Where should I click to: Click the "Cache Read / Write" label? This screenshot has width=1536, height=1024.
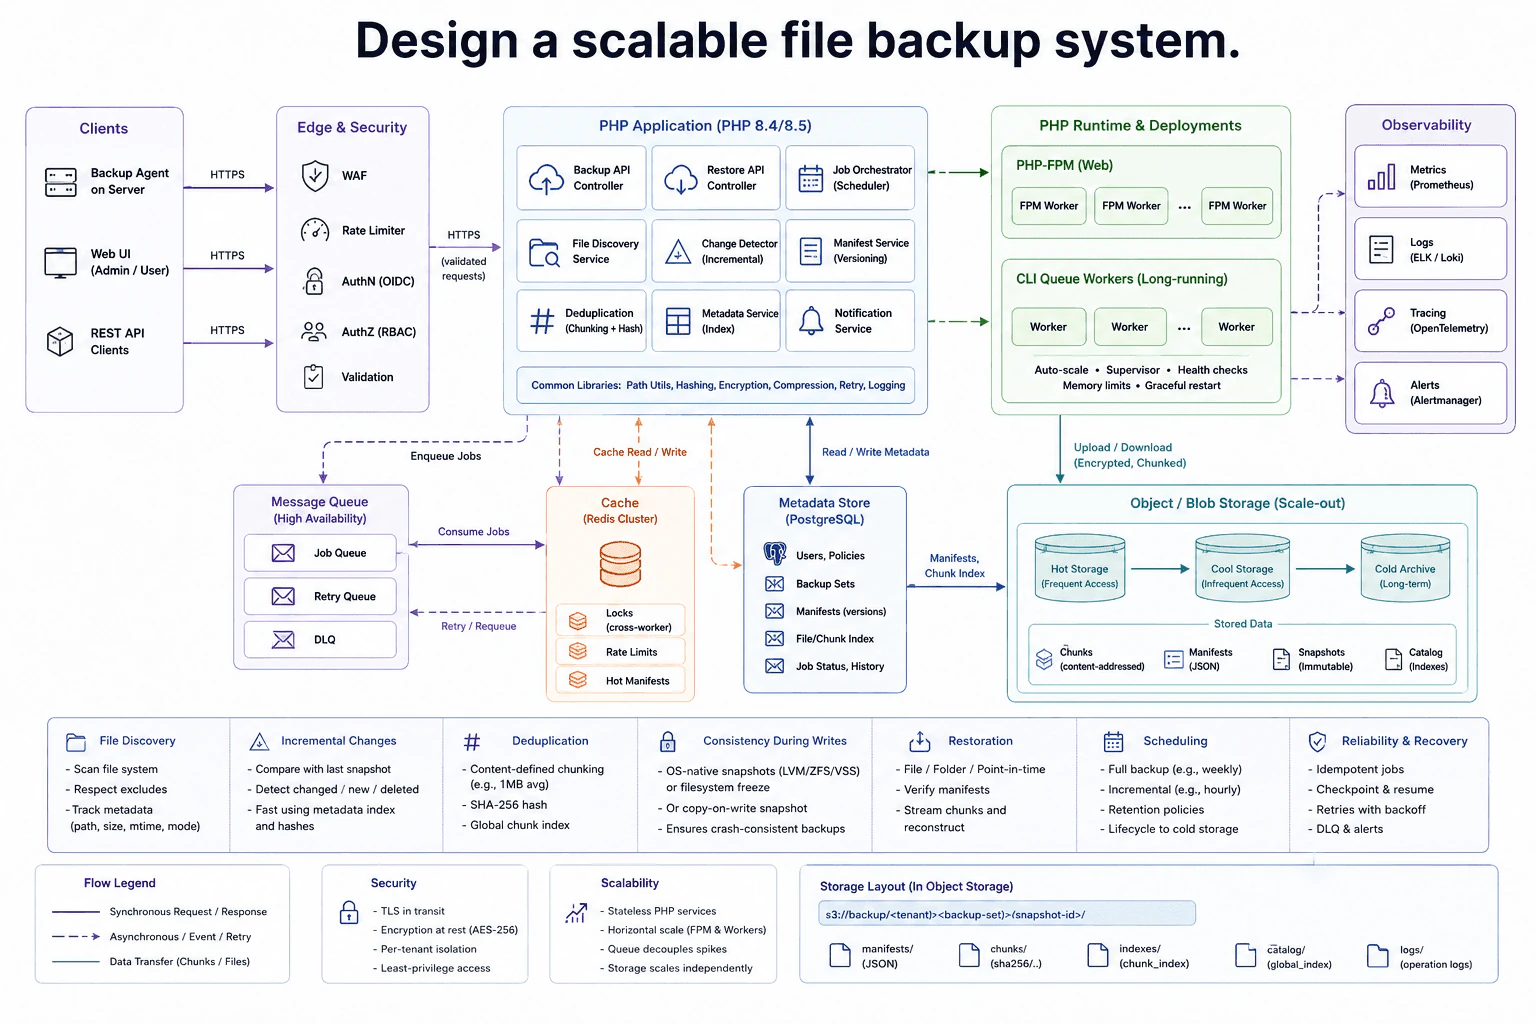640,452
